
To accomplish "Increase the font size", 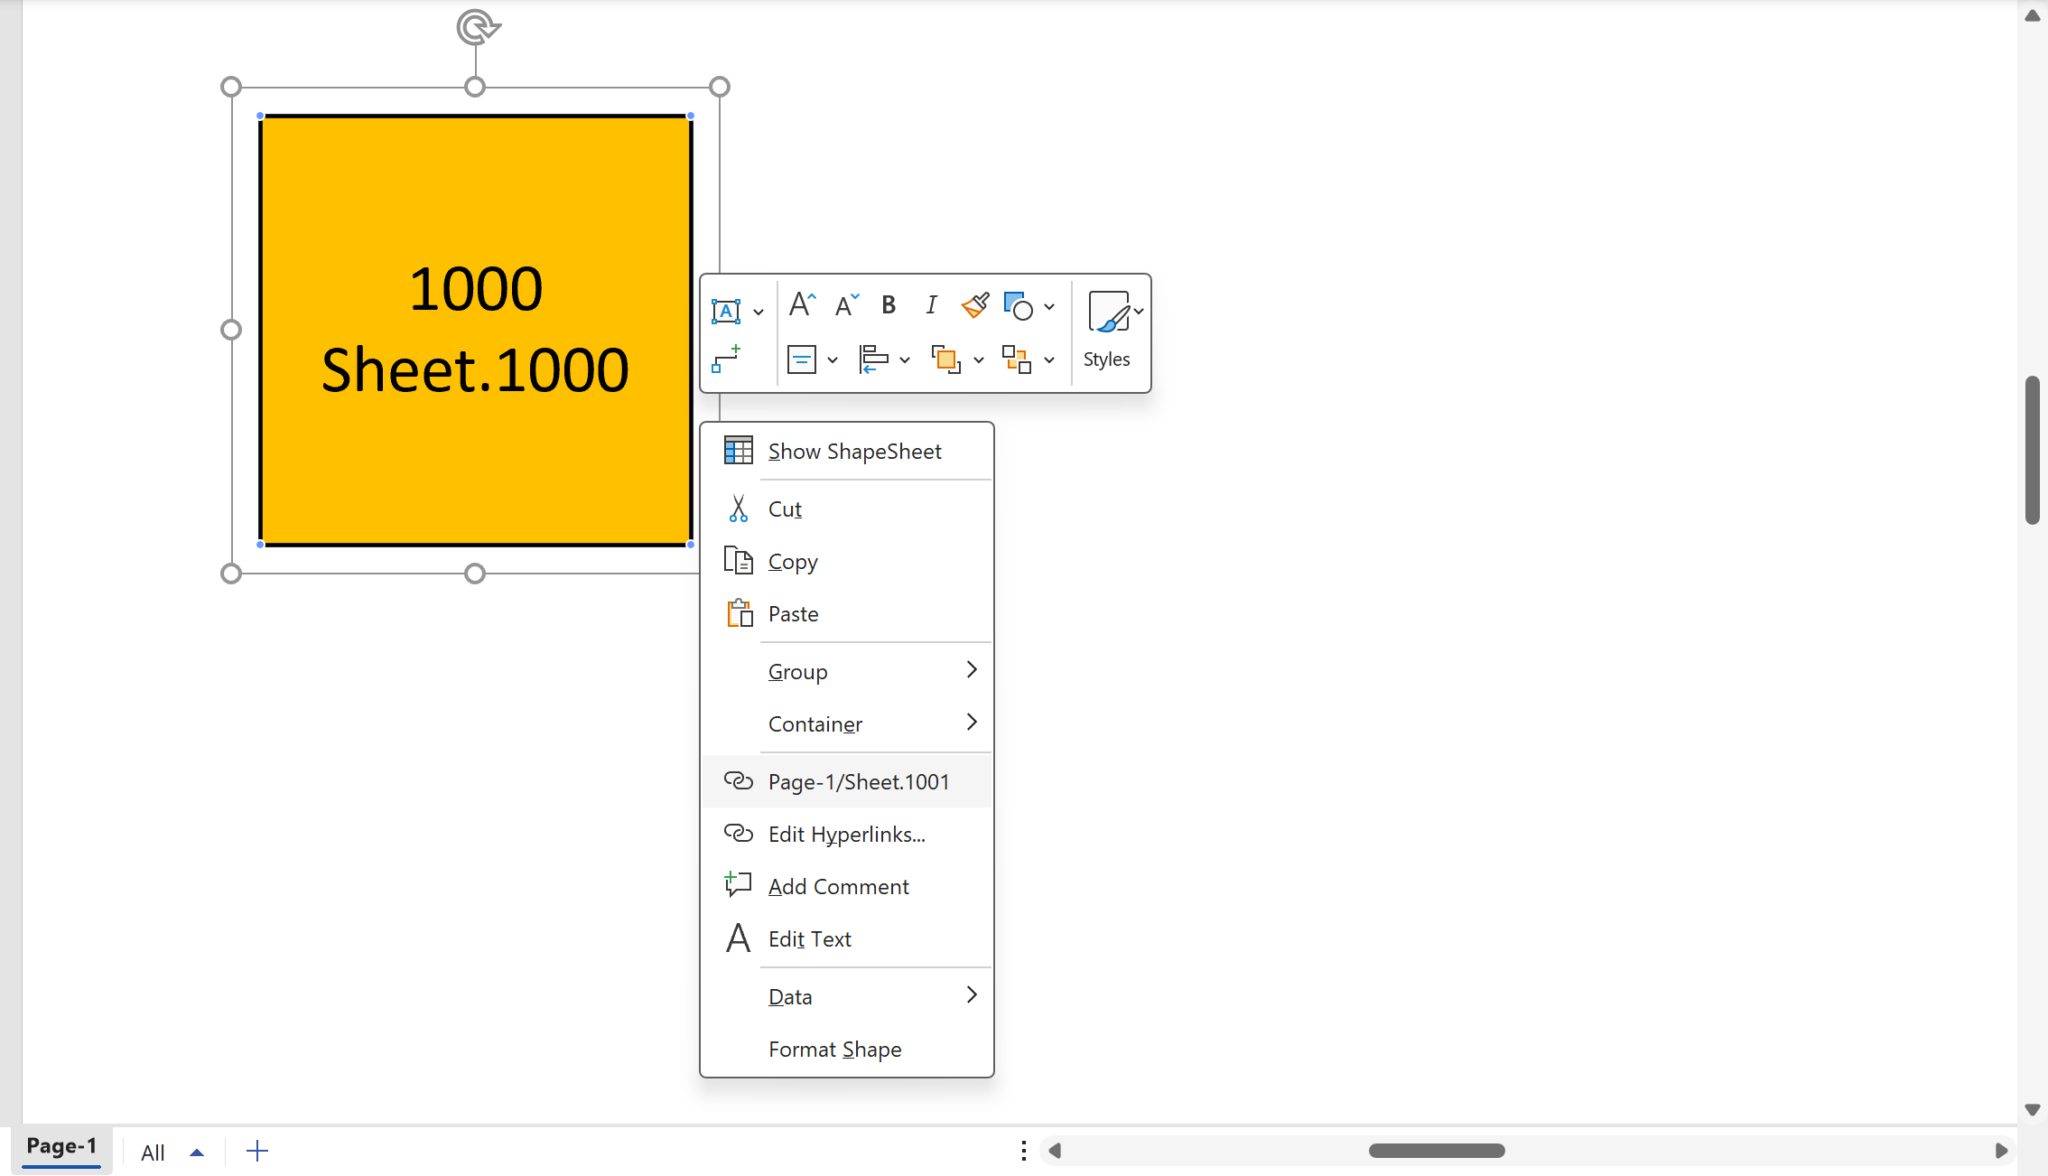I will click(800, 304).
